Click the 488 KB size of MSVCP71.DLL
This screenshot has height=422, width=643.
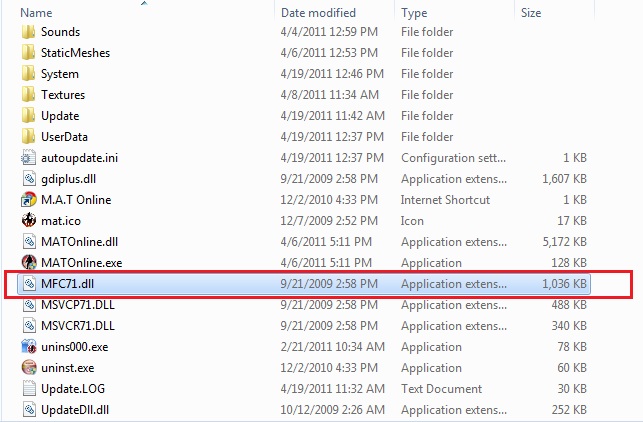(x=569, y=305)
